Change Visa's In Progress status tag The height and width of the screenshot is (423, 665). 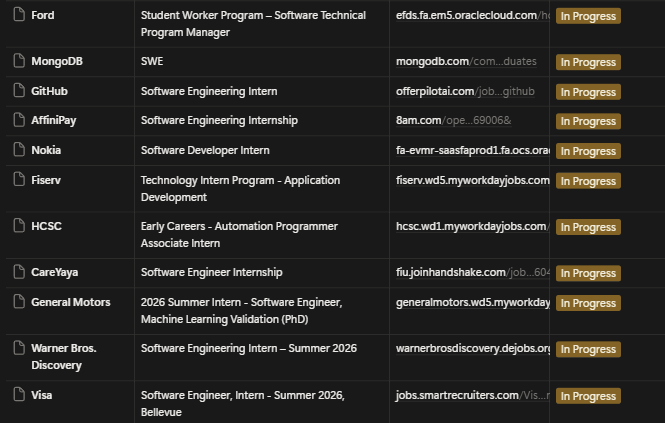pyautogui.click(x=588, y=396)
